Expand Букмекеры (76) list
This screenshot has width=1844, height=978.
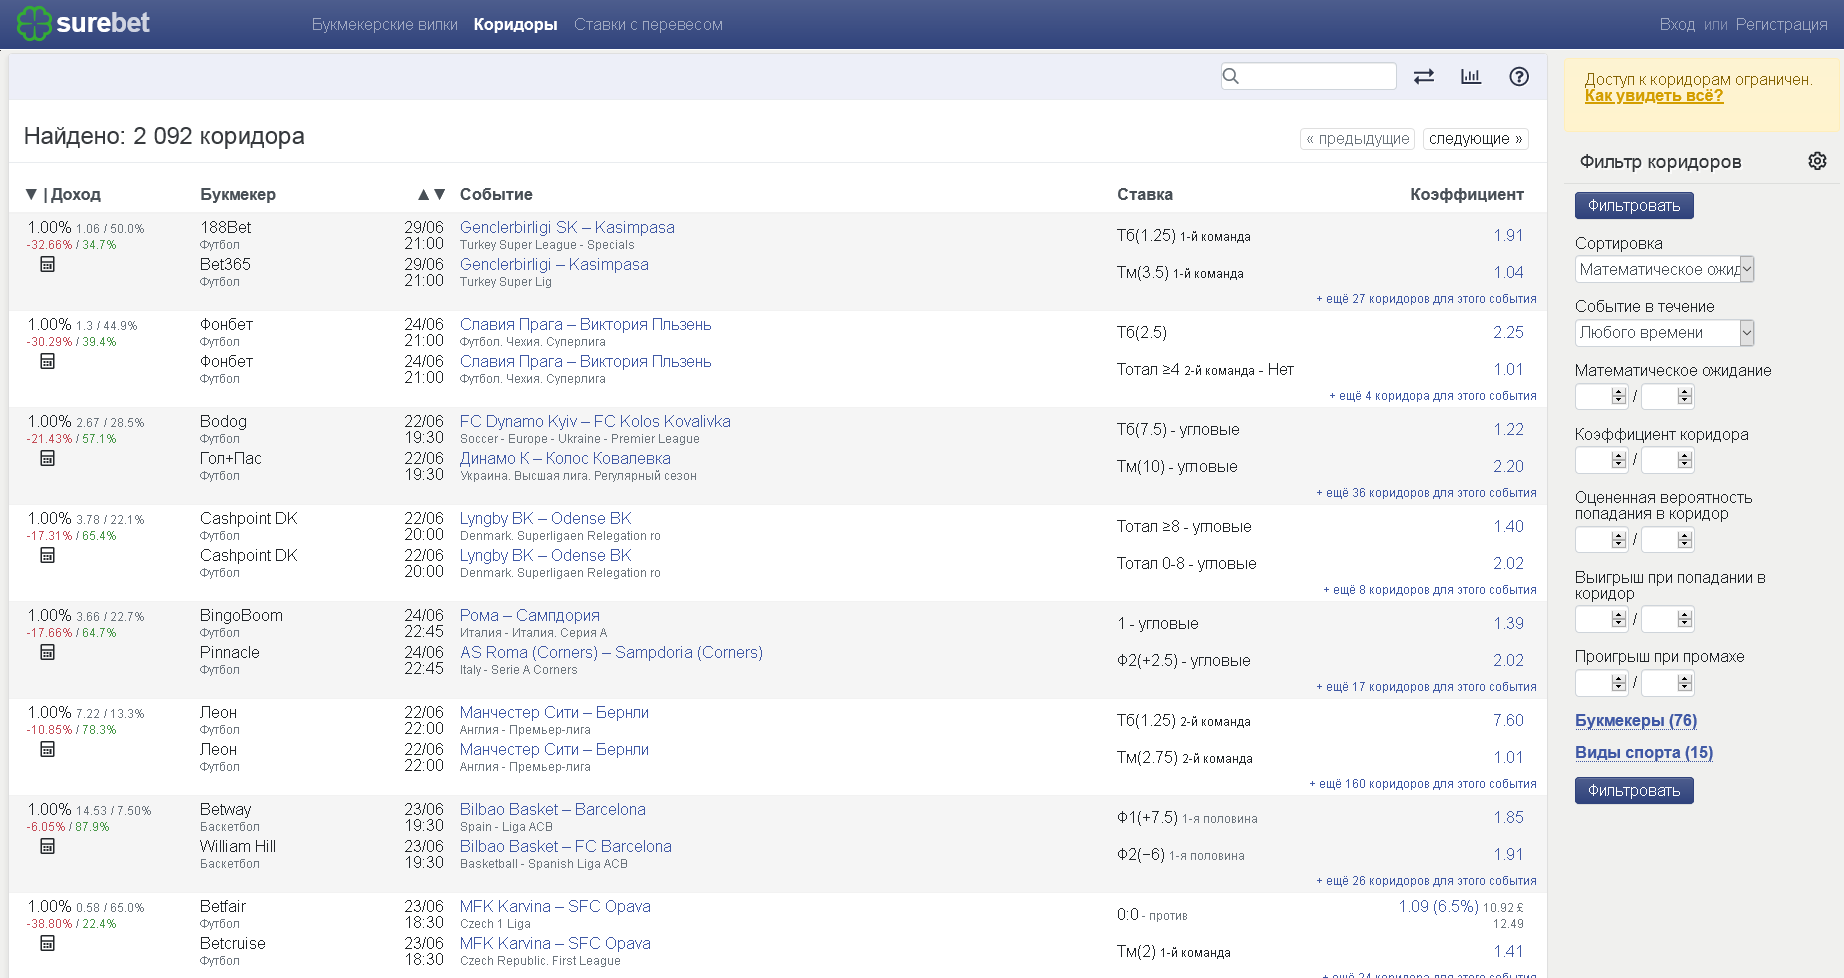click(1636, 720)
